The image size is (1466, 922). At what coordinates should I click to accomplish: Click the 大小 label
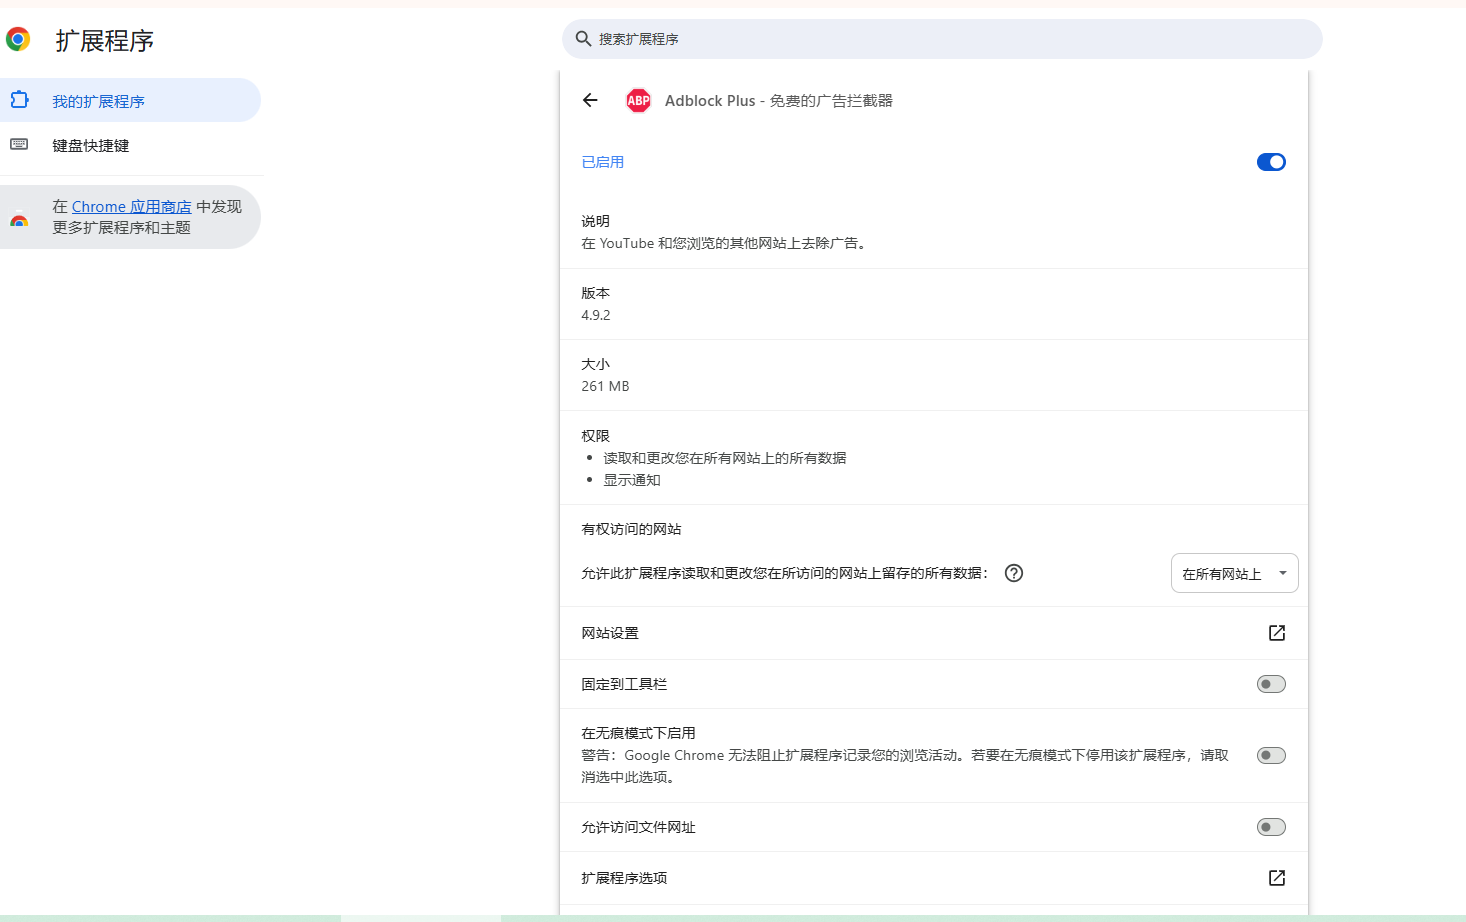595,364
